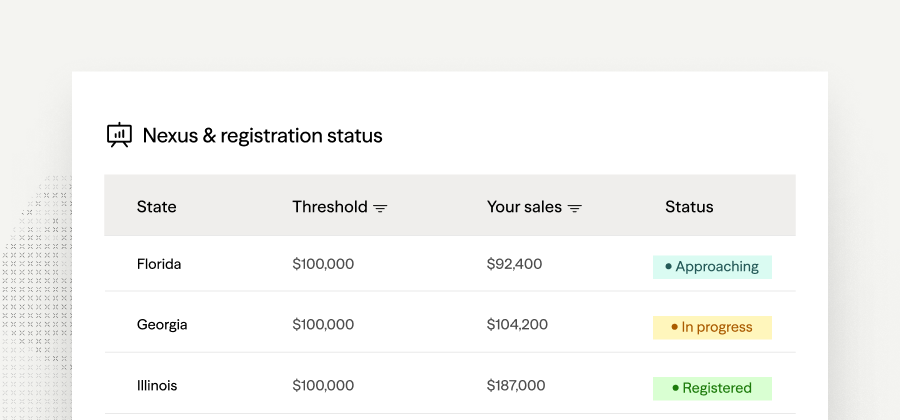Click Florida's $100,000 threshold value
Image resolution: width=900 pixels, height=420 pixels.
(323, 264)
